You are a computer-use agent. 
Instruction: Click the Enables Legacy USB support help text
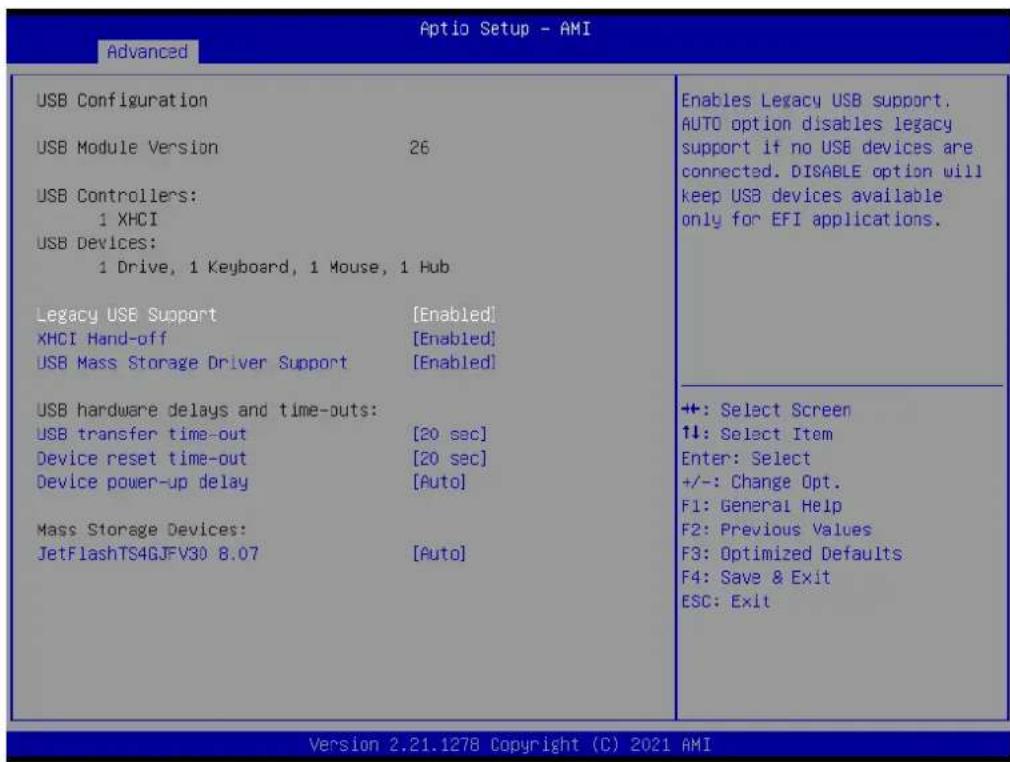pyautogui.click(x=832, y=160)
